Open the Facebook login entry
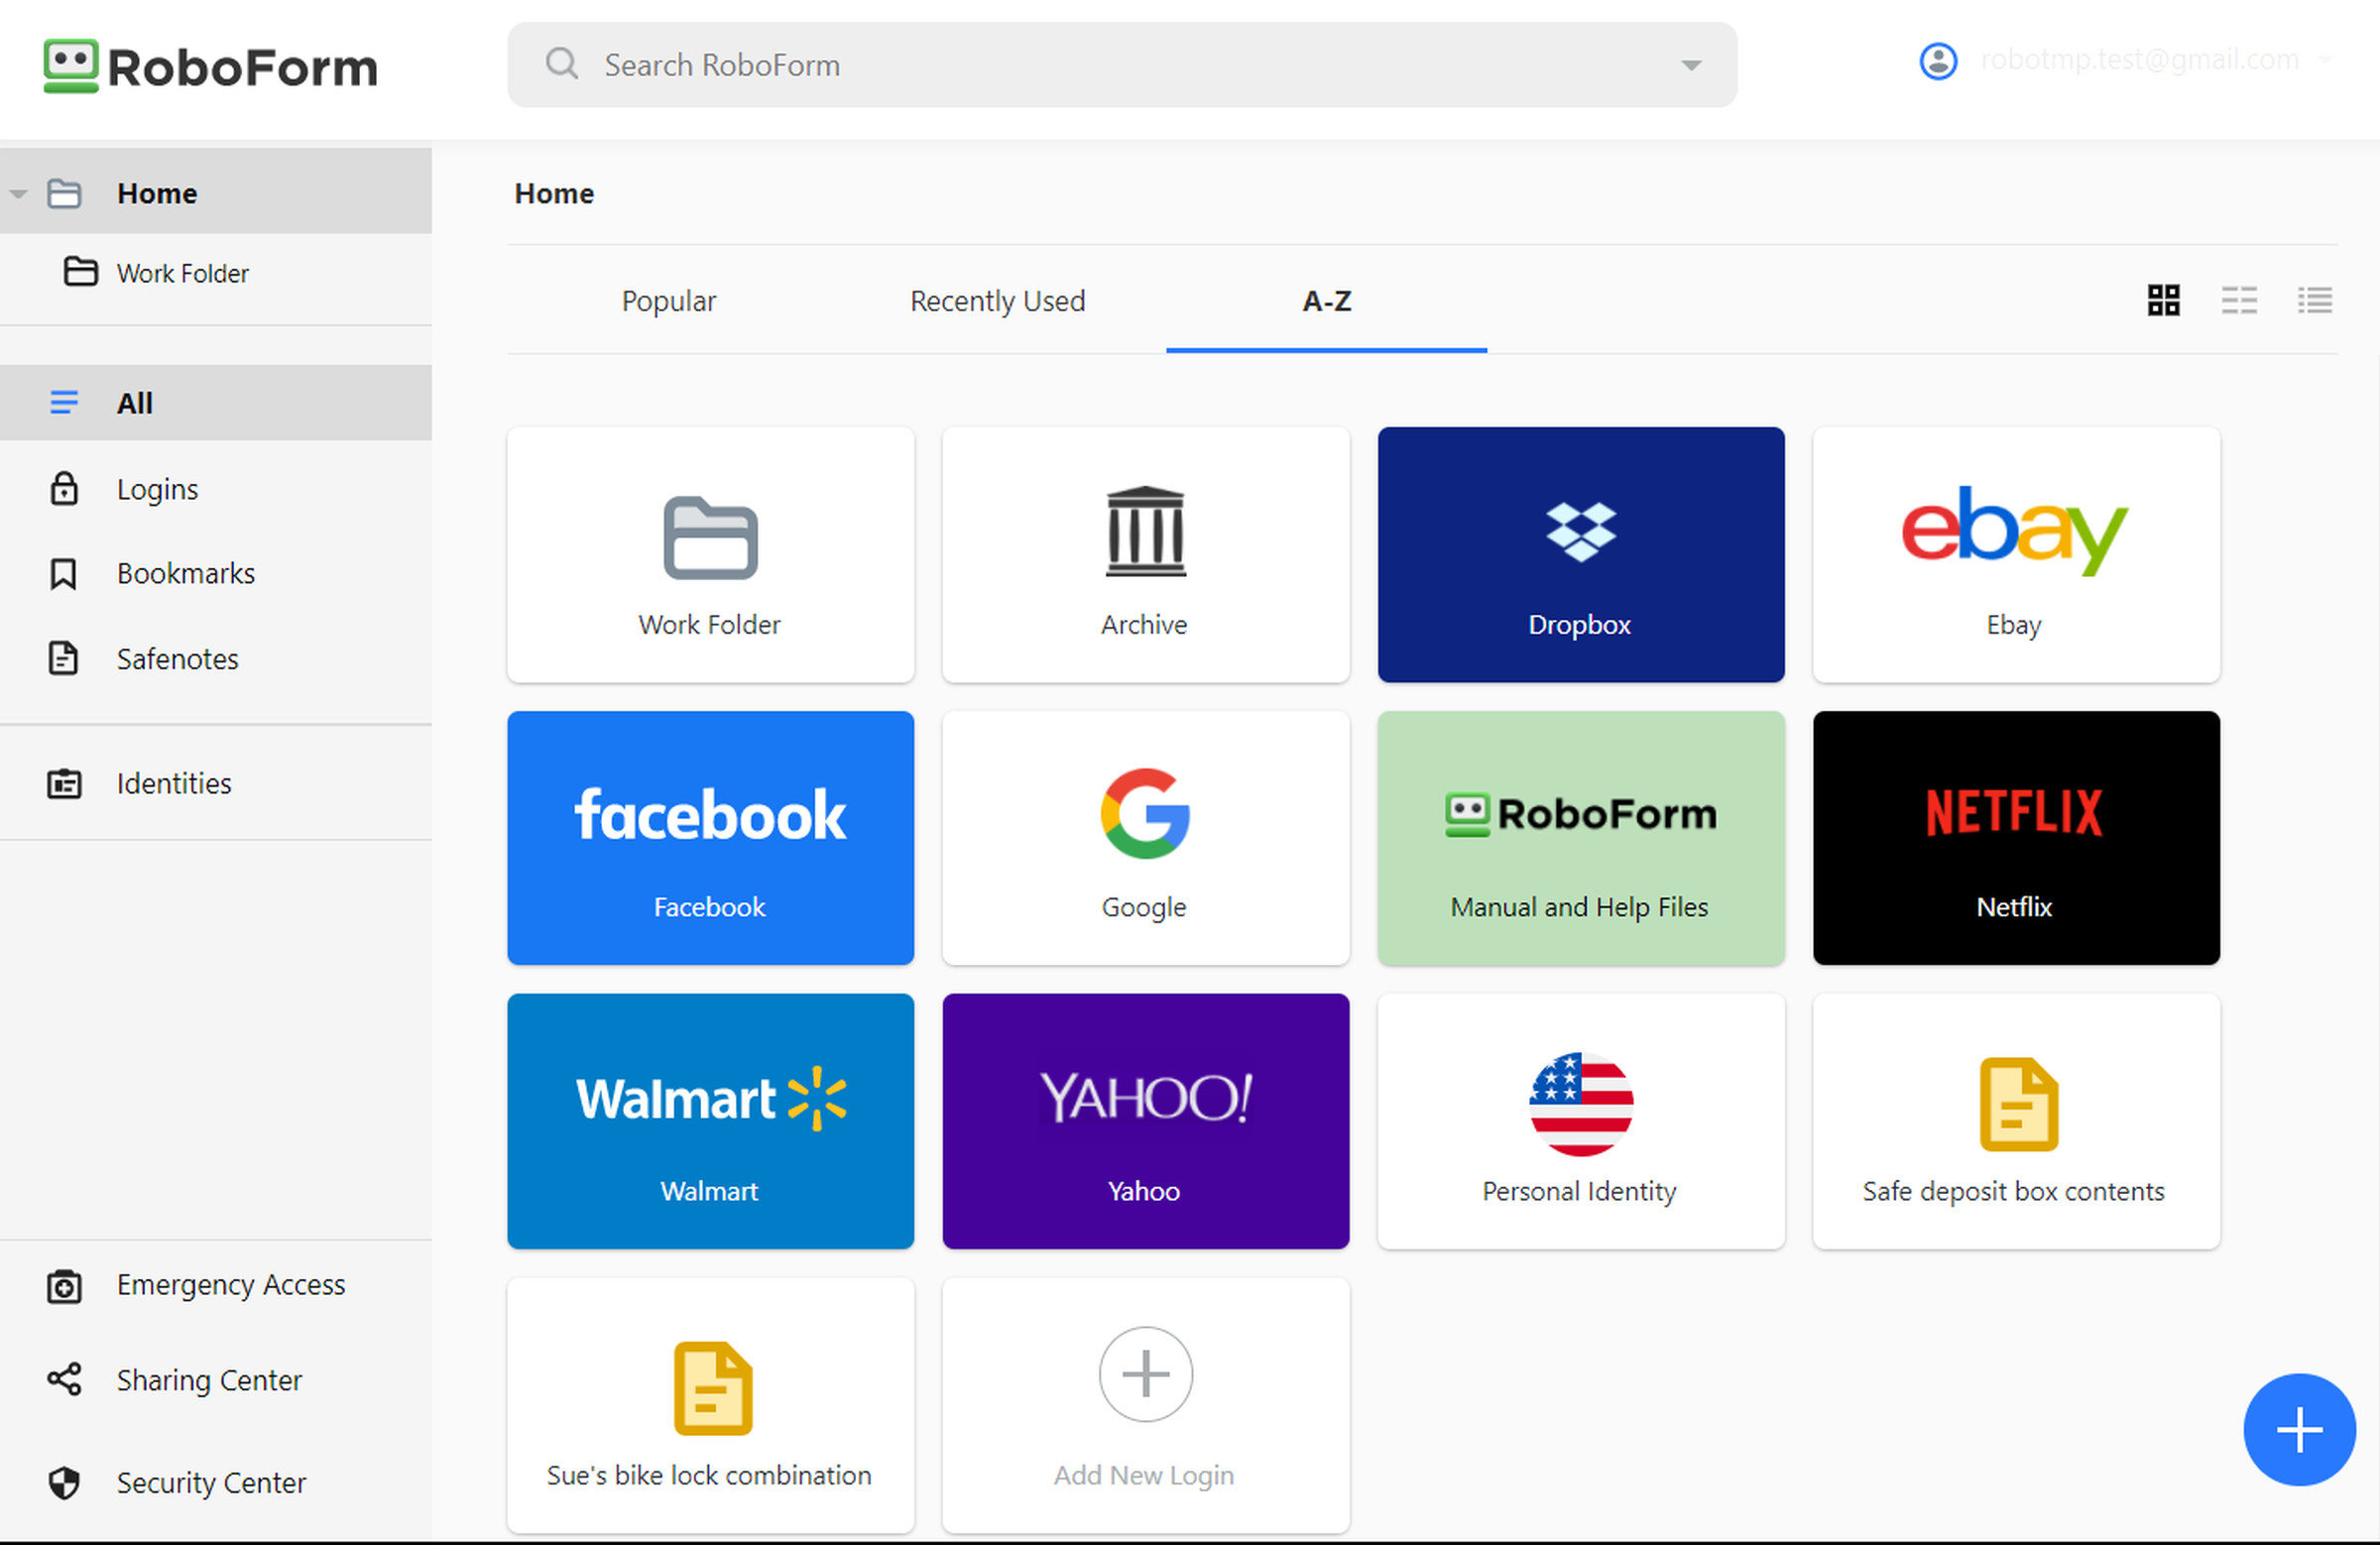This screenshot has width=2380, height=1545. (x=709, y=838)
